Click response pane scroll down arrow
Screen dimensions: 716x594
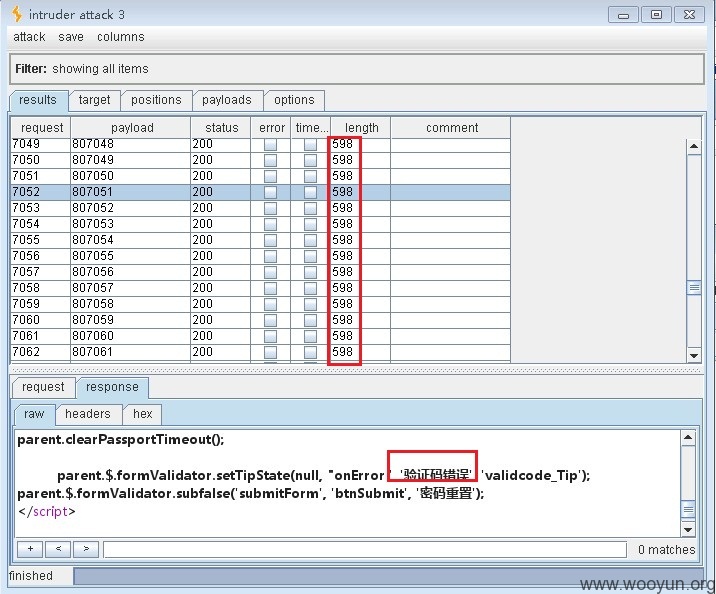point(688,529)
